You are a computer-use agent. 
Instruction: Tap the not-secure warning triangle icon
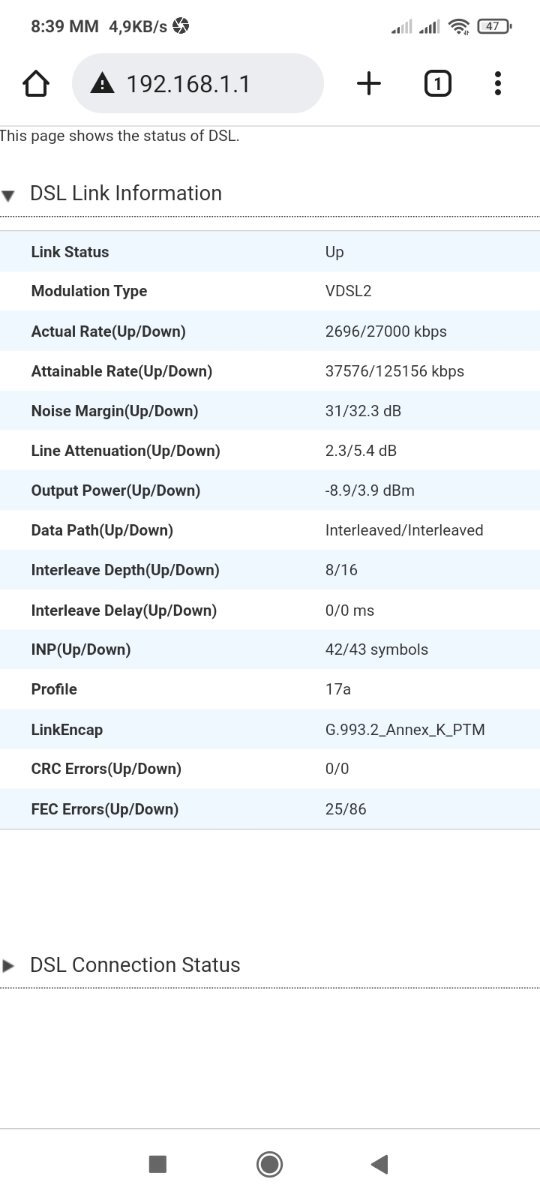pos(102,84)
